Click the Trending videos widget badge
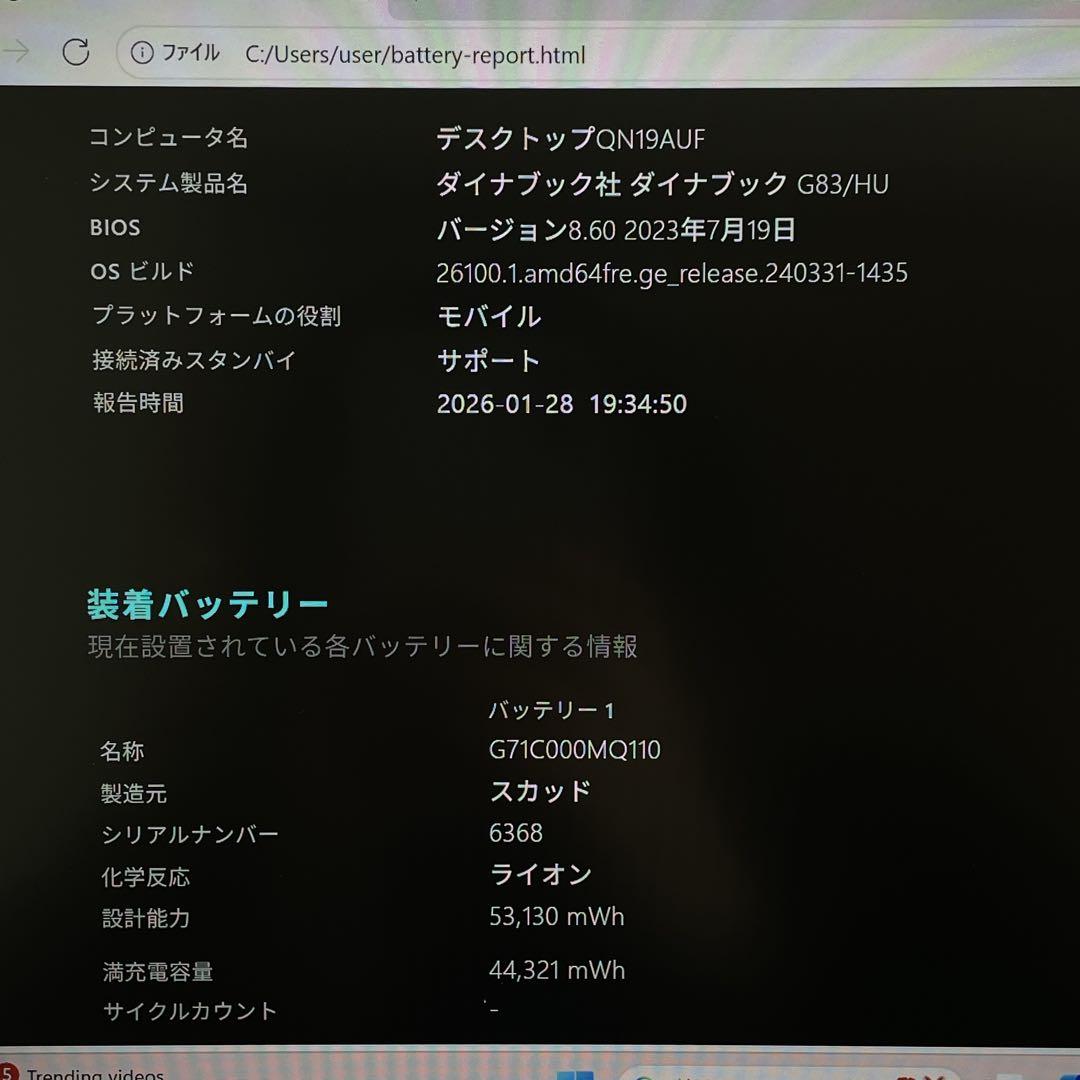1080x1080 pixels. (x=10, y=1074)
